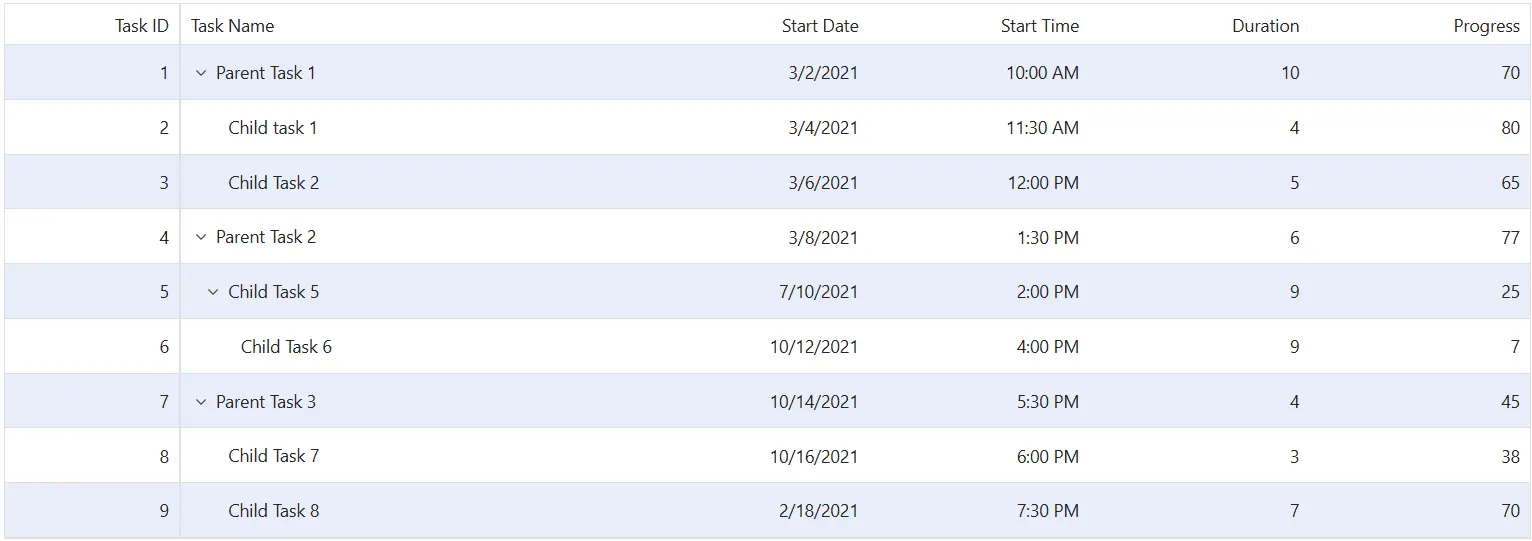
Task: Click the Progress column header
Action: pos(1419,26)
